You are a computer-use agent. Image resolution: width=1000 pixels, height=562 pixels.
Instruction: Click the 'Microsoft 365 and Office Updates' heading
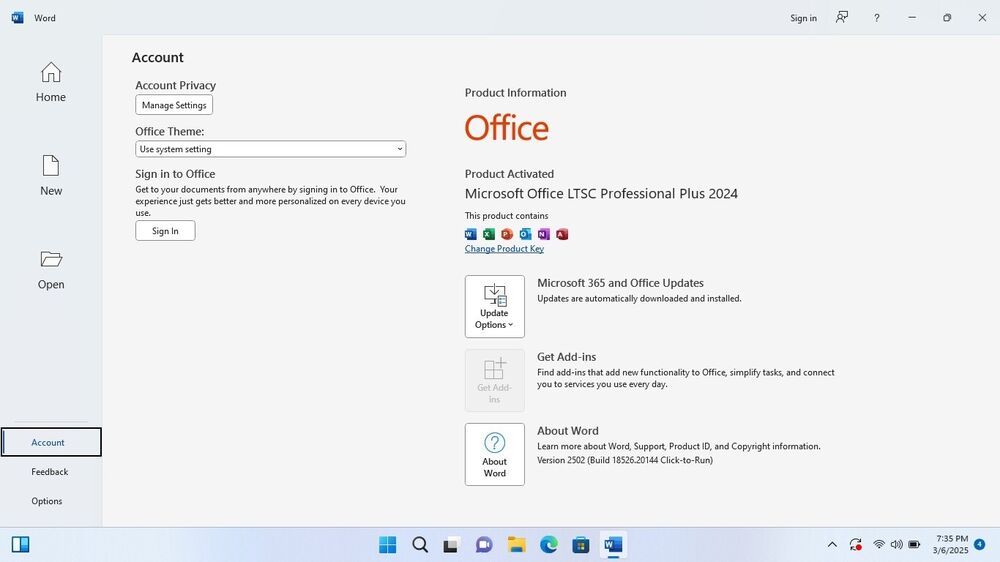(621, 283)
